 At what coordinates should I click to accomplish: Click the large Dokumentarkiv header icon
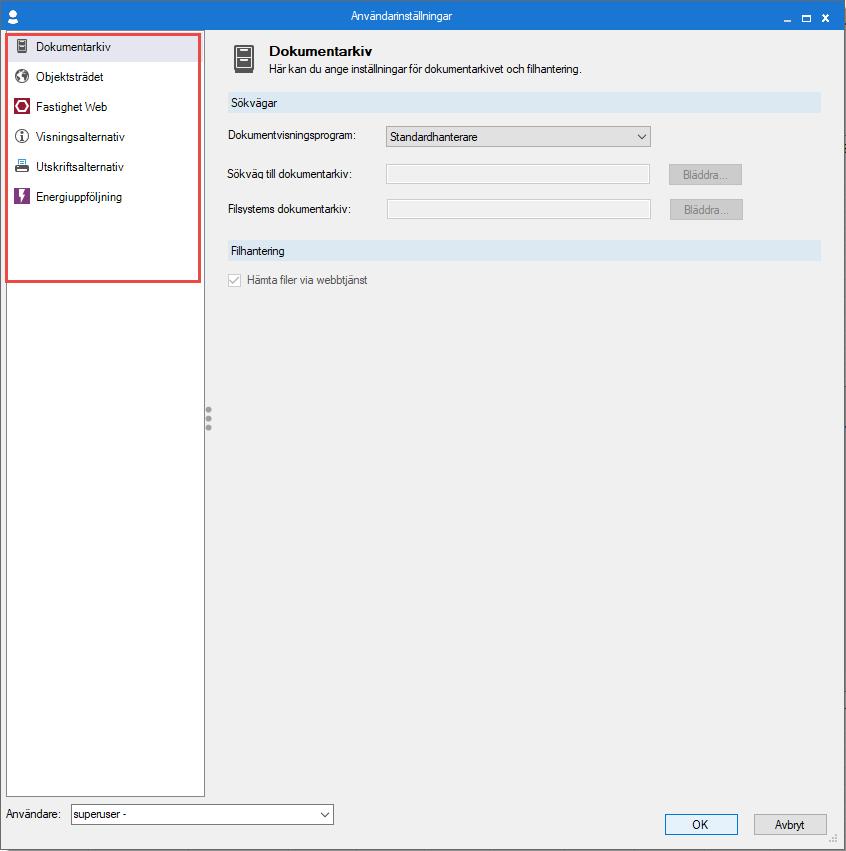pos(244,59)
